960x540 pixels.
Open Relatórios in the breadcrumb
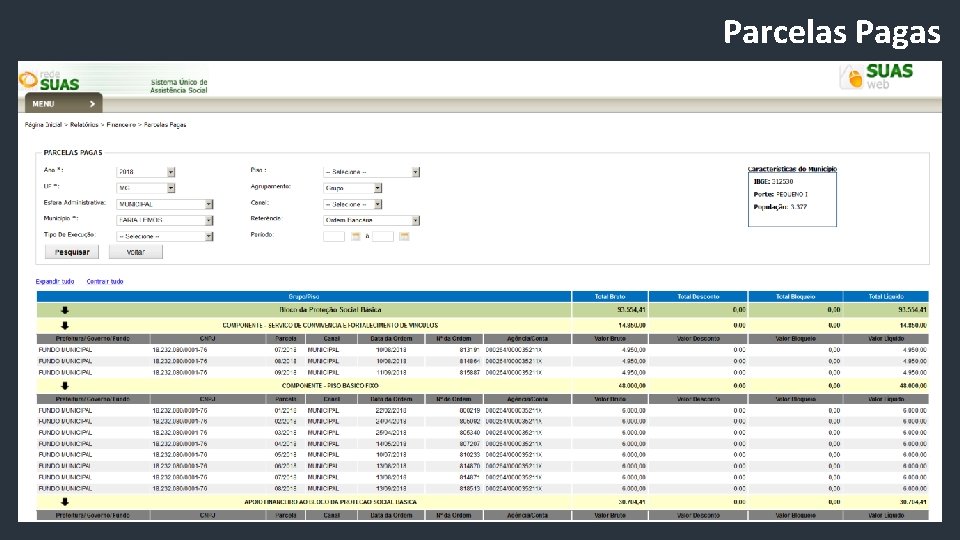coord(84,125)
